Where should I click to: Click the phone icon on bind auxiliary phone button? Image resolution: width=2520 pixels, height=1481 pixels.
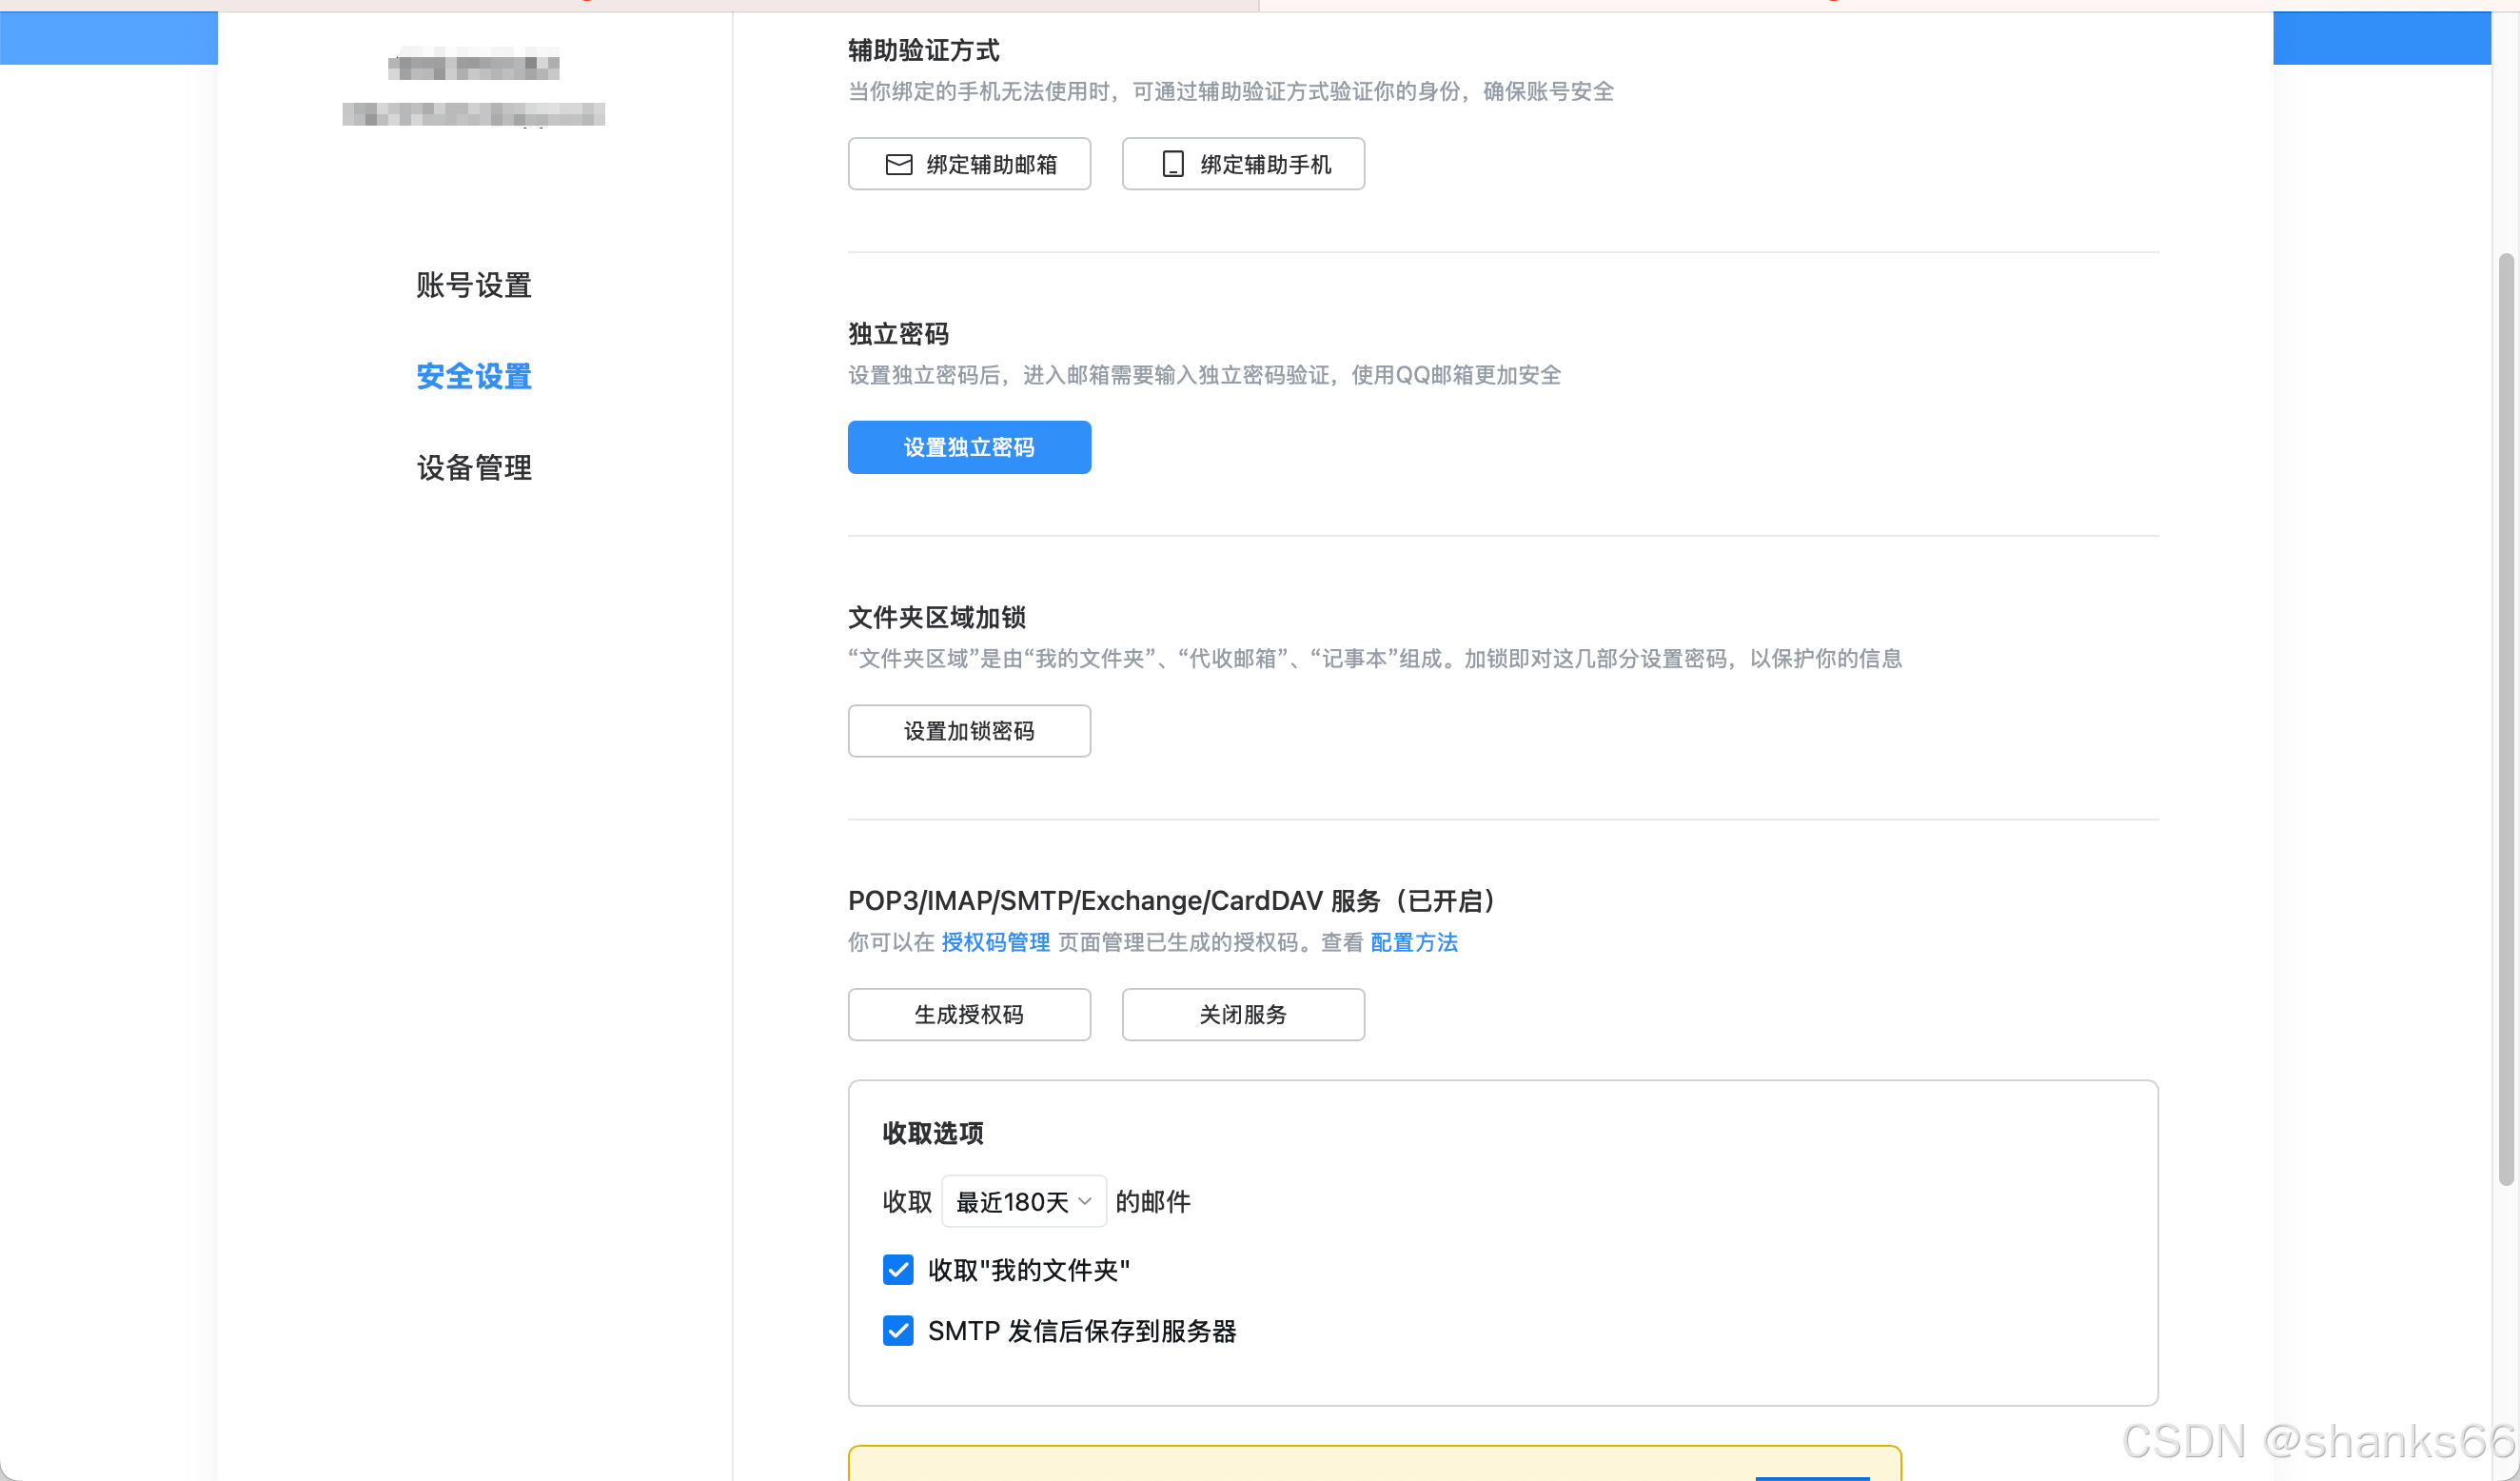click(1172, 164)
